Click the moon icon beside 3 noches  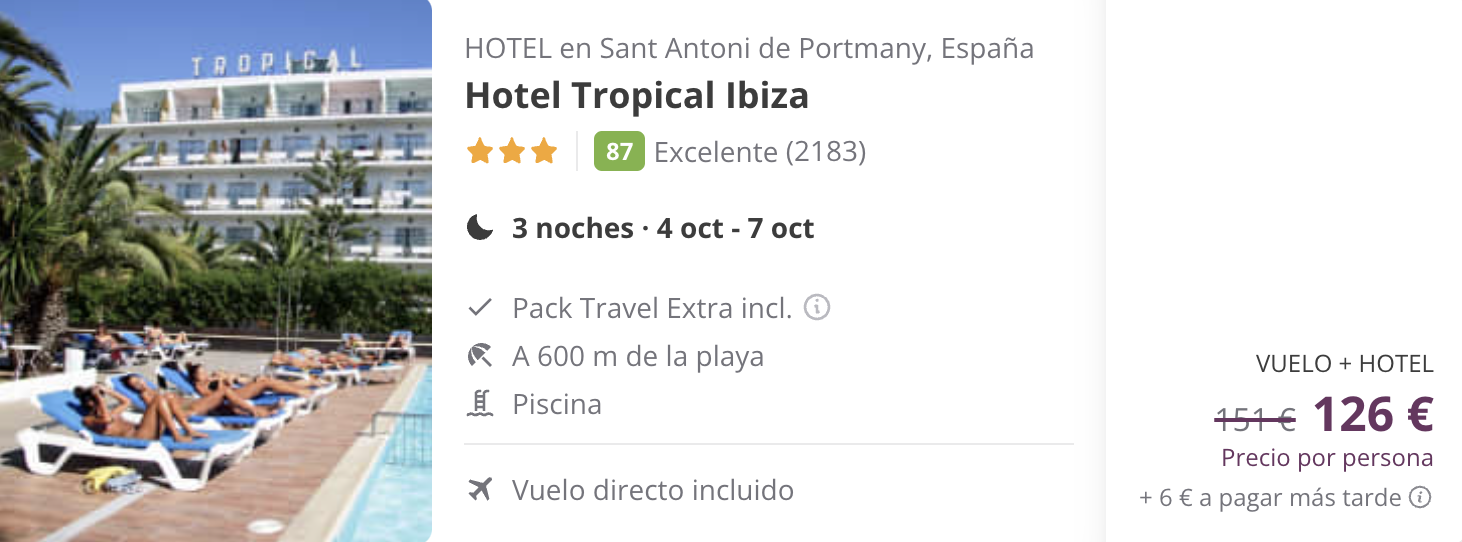tap(480, 229)
